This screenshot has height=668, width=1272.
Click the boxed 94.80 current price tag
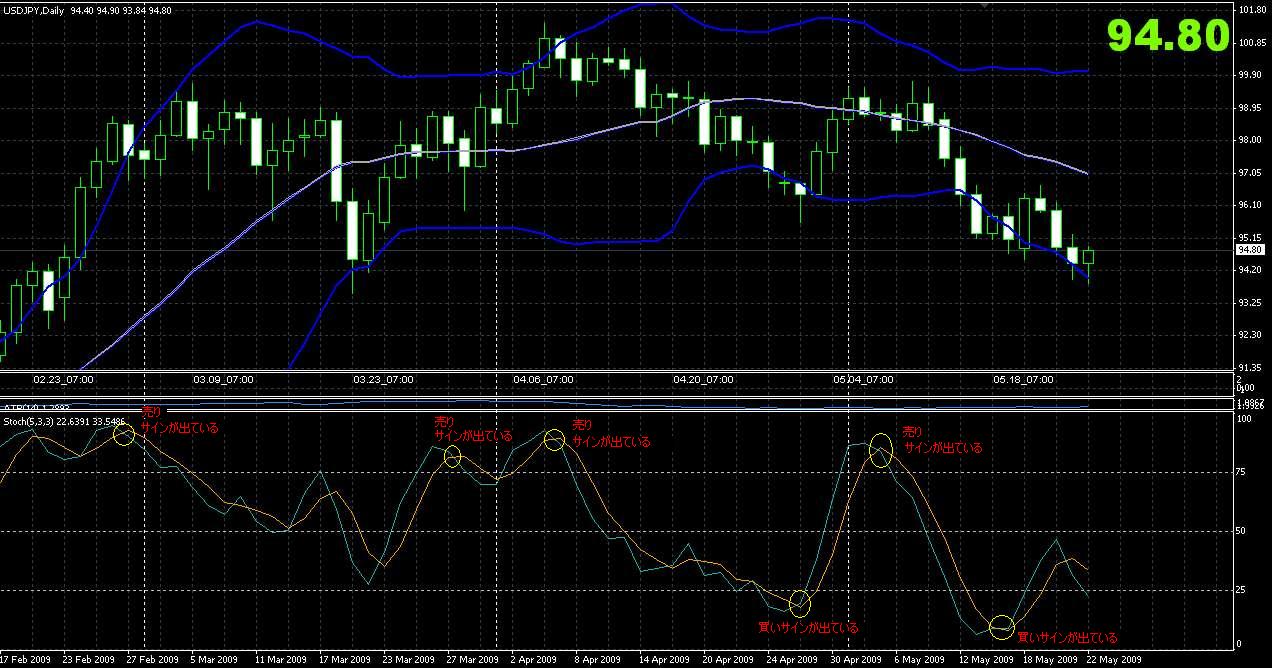coord(1250,250)
